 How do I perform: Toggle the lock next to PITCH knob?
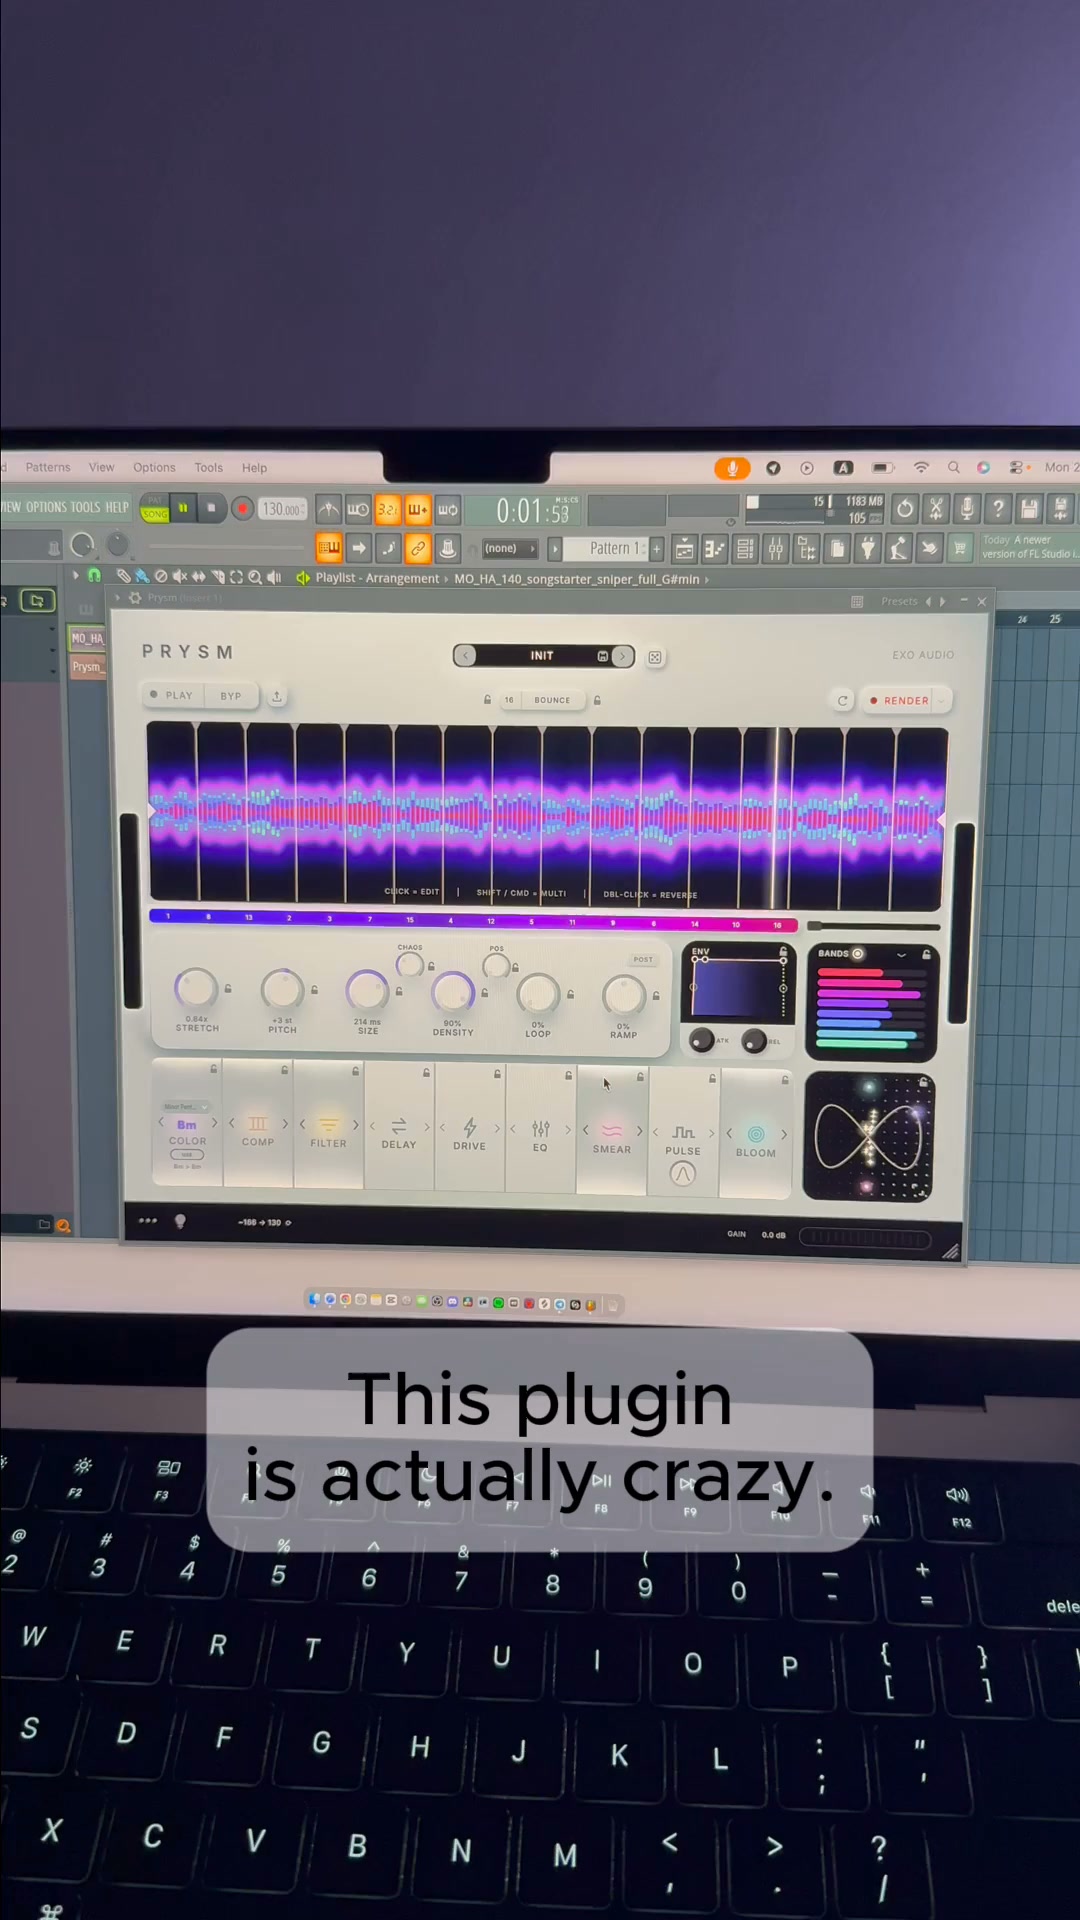click(314, 990)
